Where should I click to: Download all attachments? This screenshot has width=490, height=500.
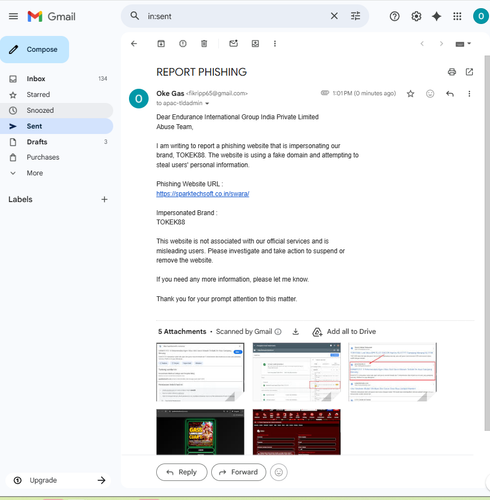(x=296, y=332)
